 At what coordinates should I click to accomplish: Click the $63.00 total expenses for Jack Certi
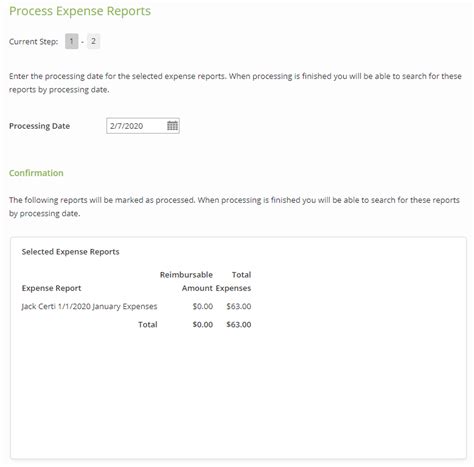tap(239, 306)
